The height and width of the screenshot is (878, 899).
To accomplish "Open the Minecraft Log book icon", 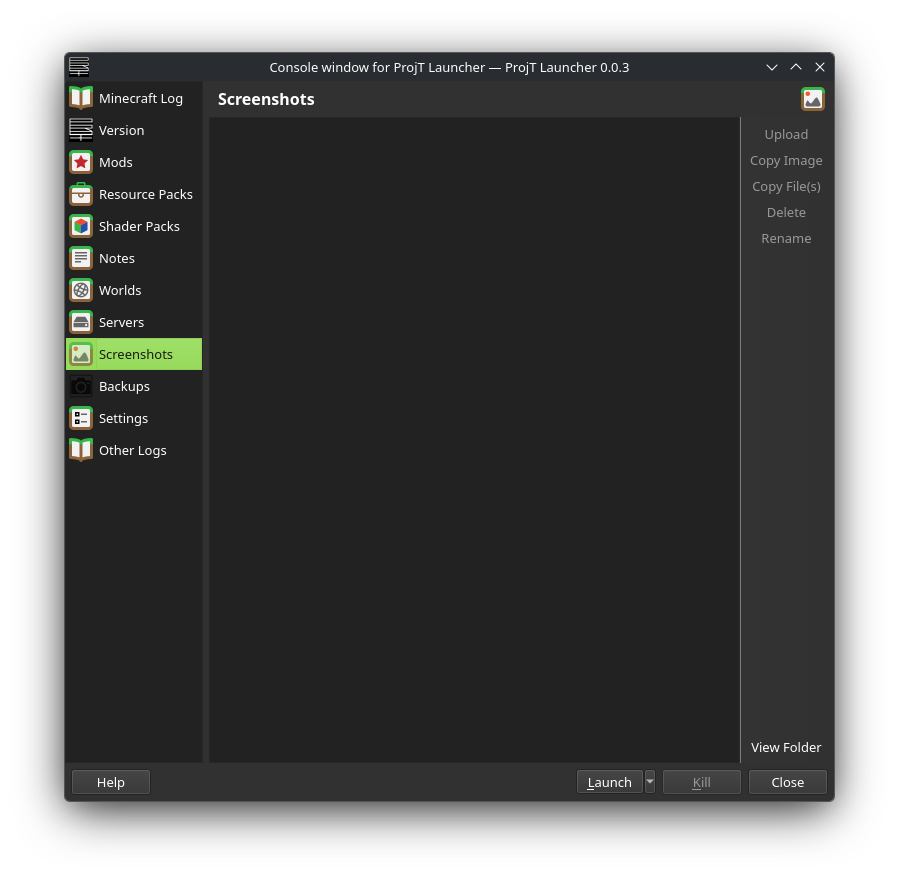I will (x=81, y=97).
